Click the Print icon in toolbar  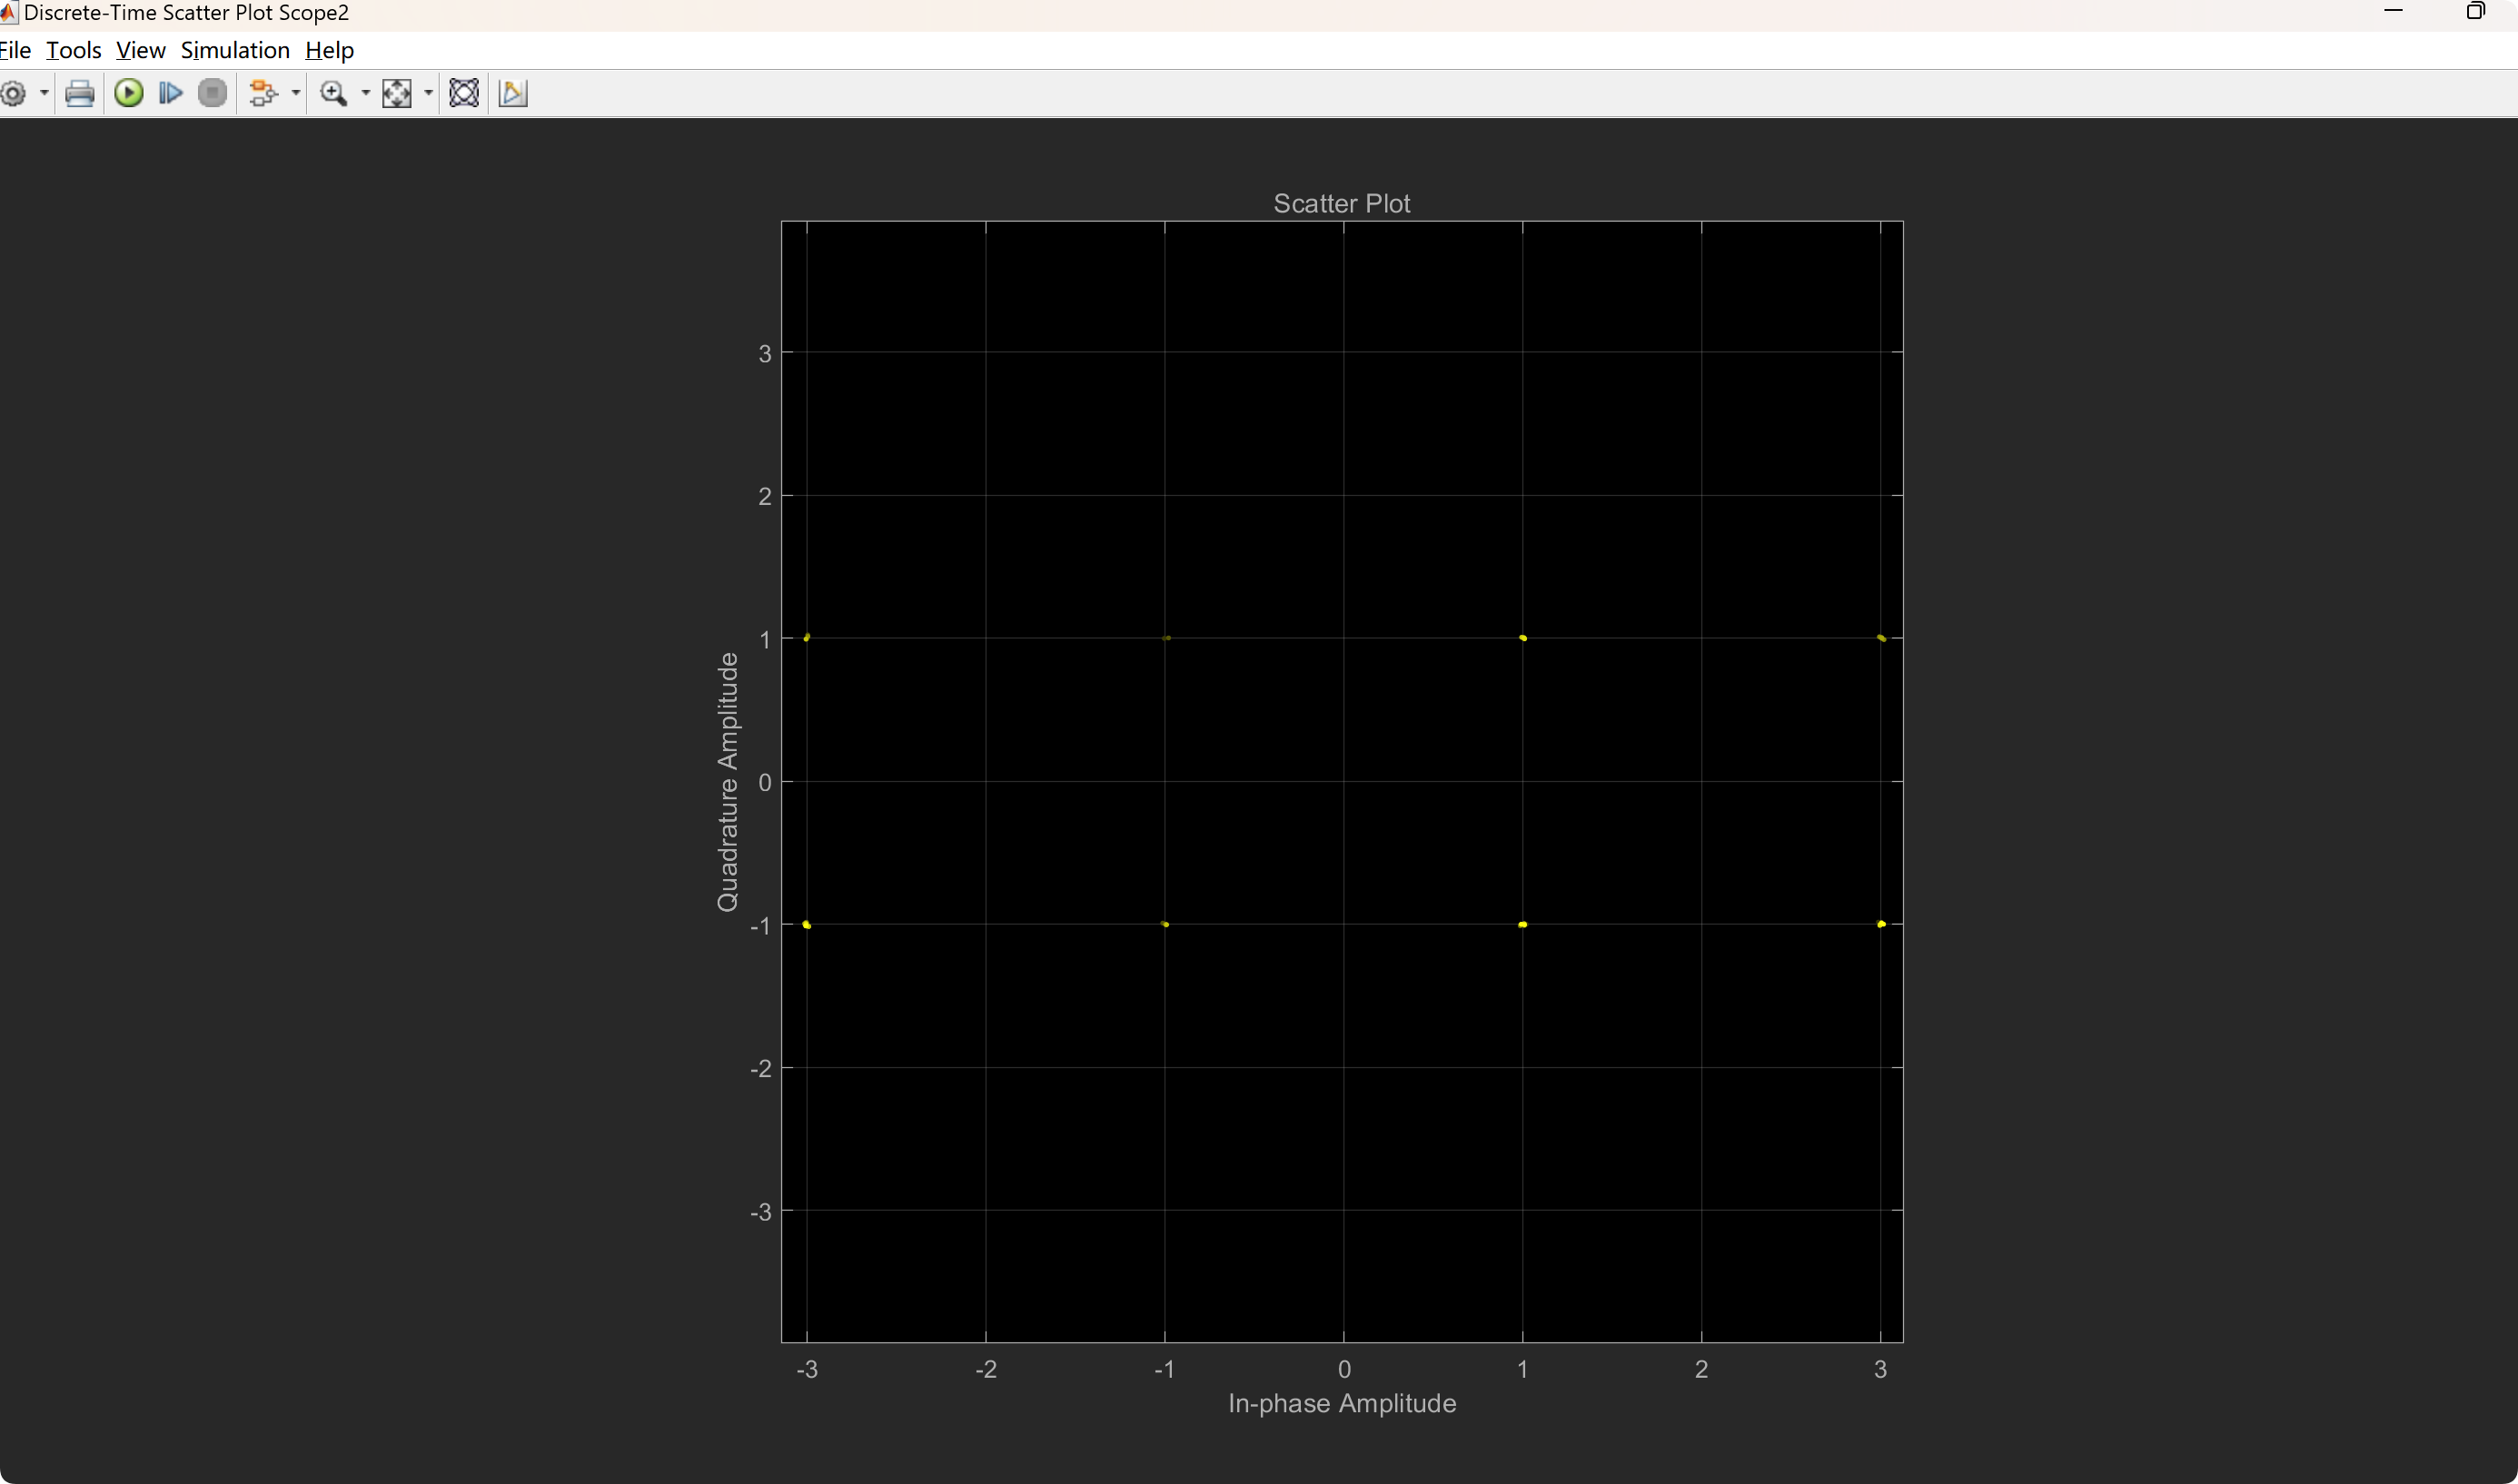pos(79,94)
